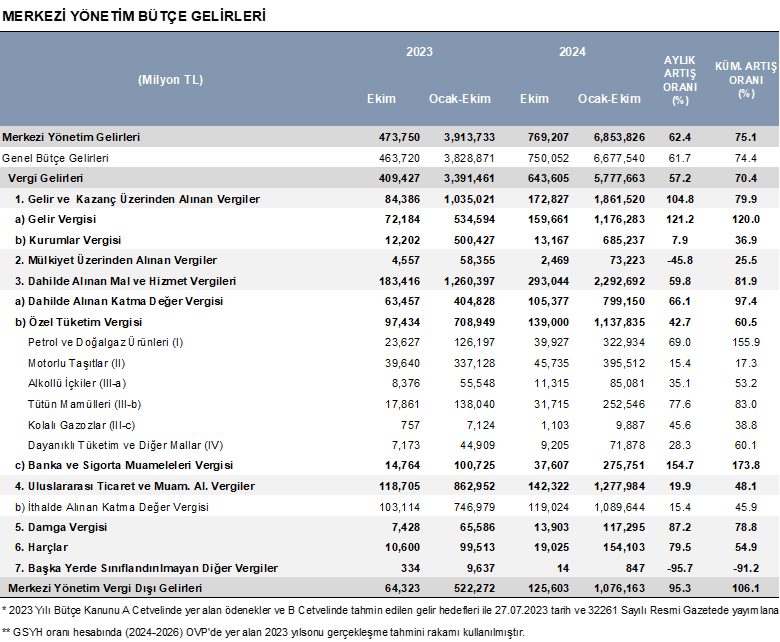
Task: Click Mülkiyet Üzerinden Alınan Vergiler label
Action: (116, 261)
